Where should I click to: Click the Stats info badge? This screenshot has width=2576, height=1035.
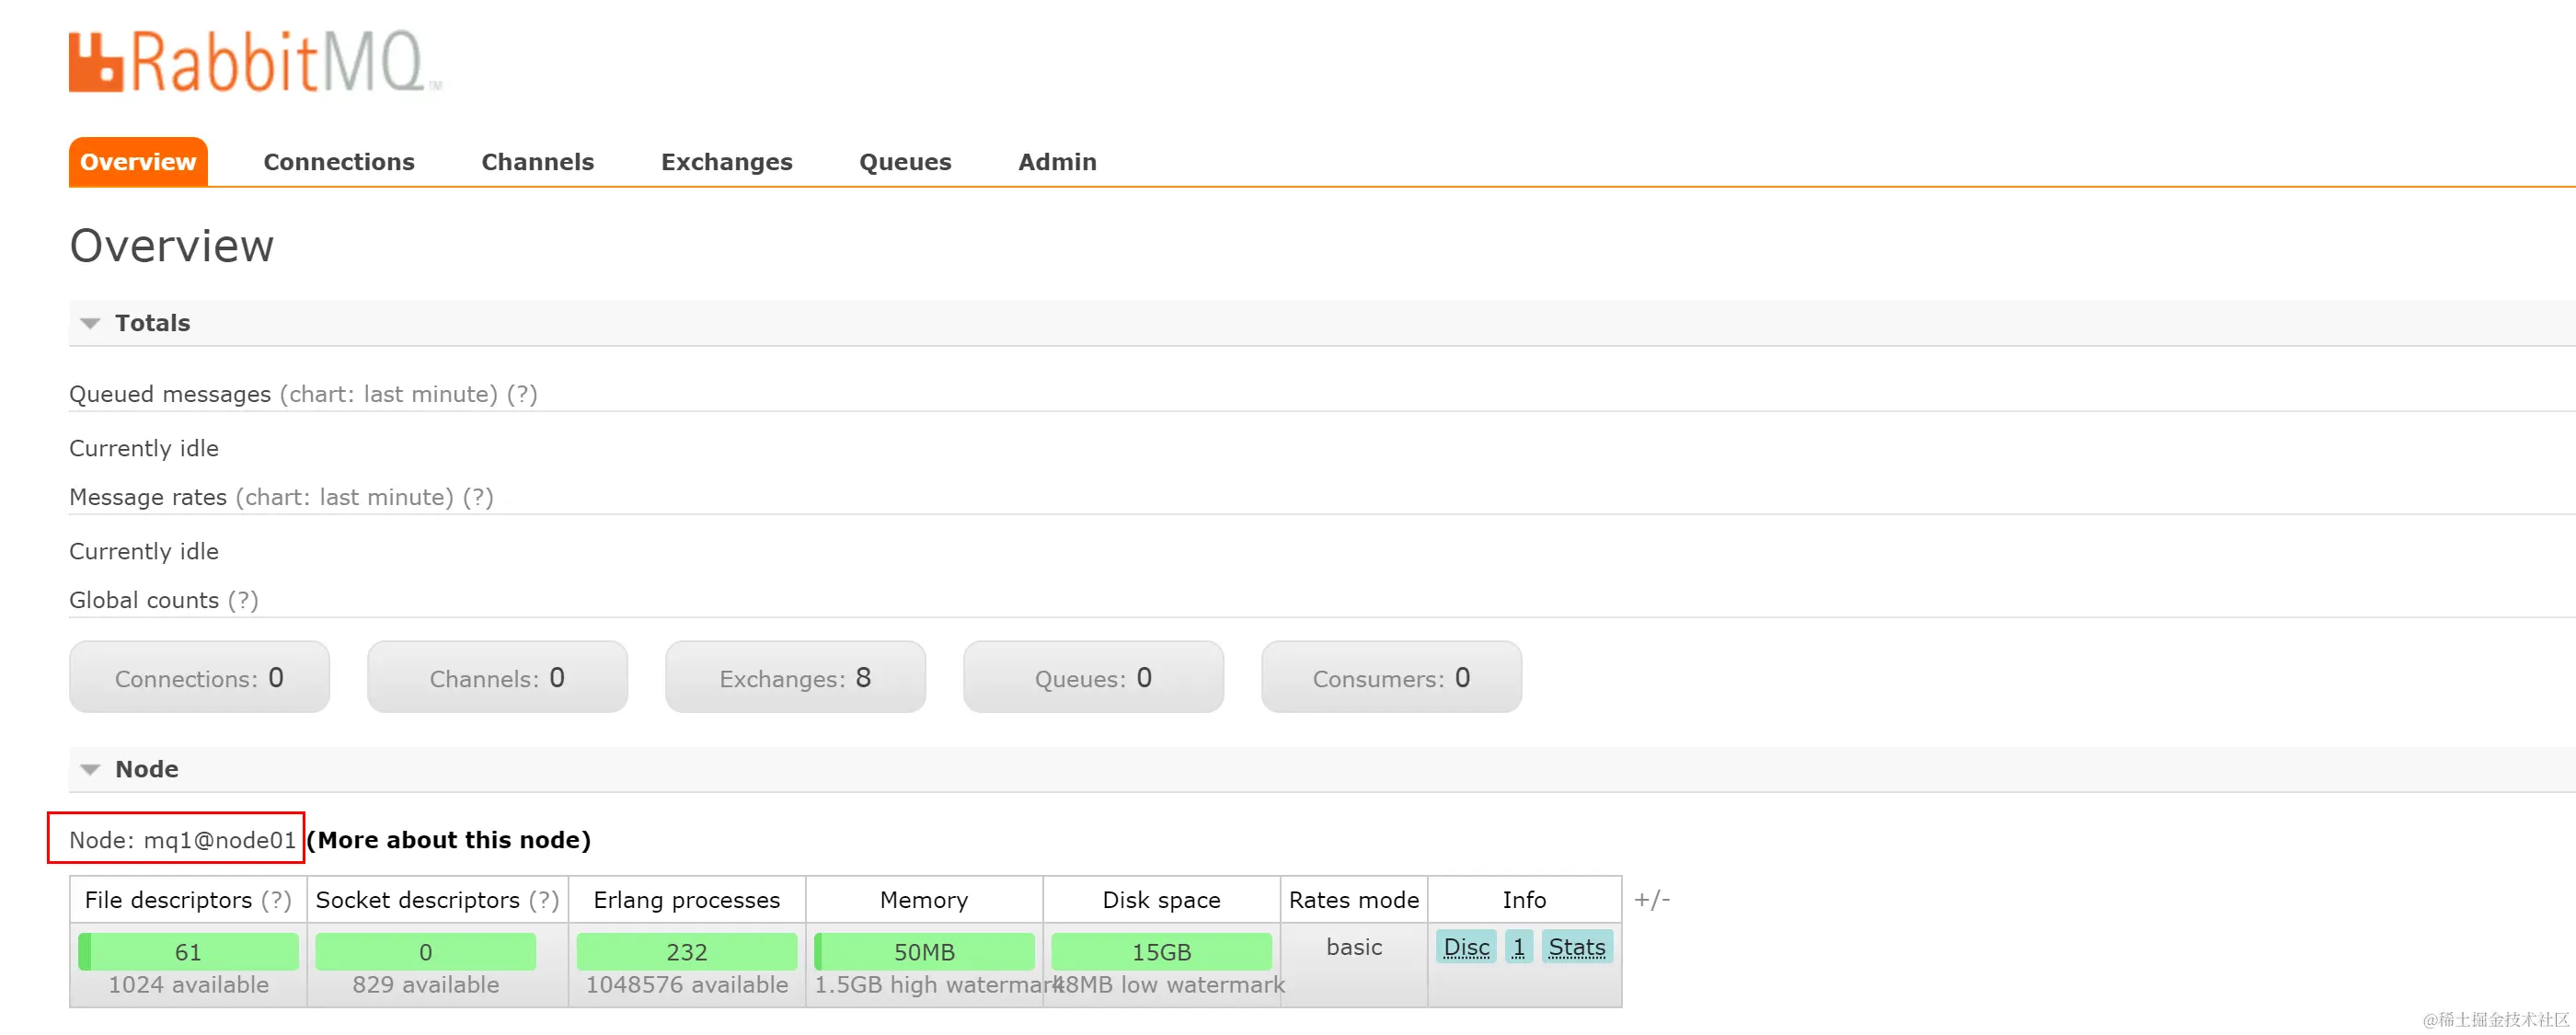(x=1576, y=948)
